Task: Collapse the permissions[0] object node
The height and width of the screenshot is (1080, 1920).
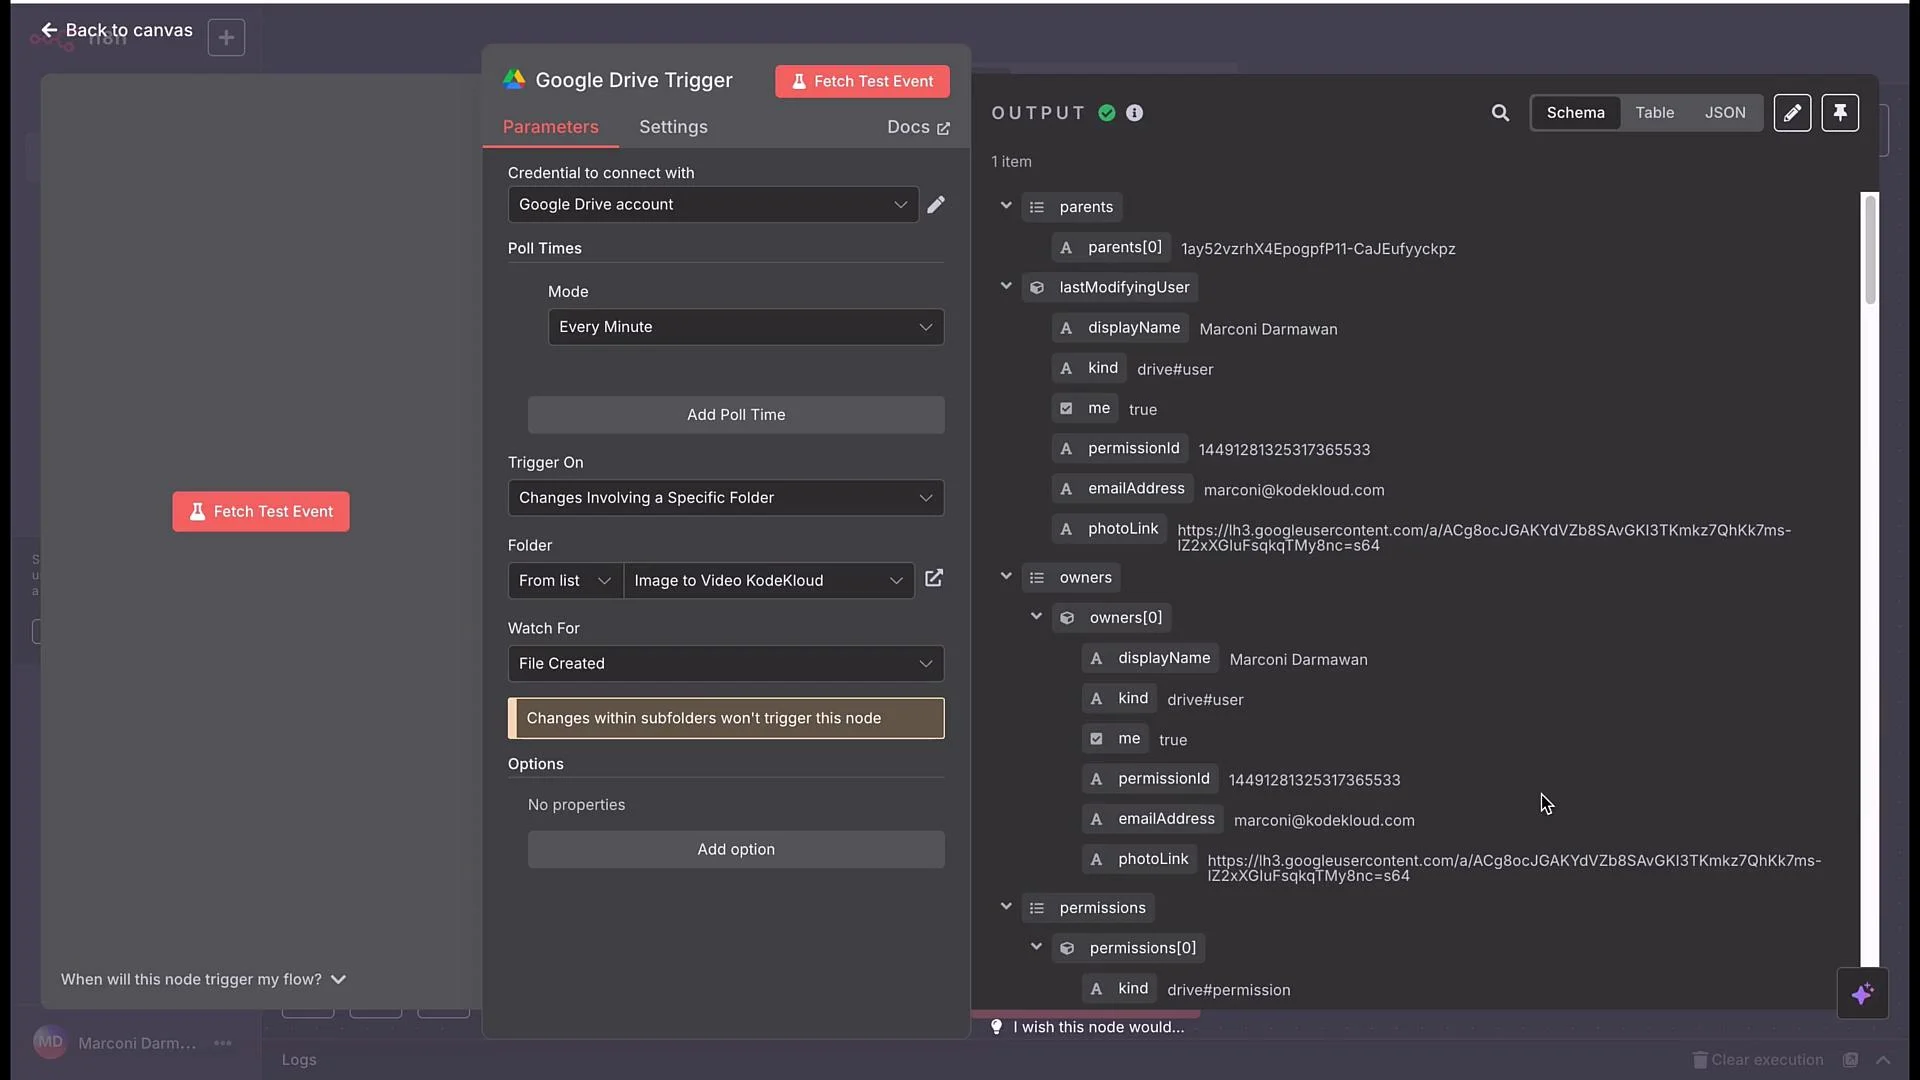Action: [x=1036, y=946]
